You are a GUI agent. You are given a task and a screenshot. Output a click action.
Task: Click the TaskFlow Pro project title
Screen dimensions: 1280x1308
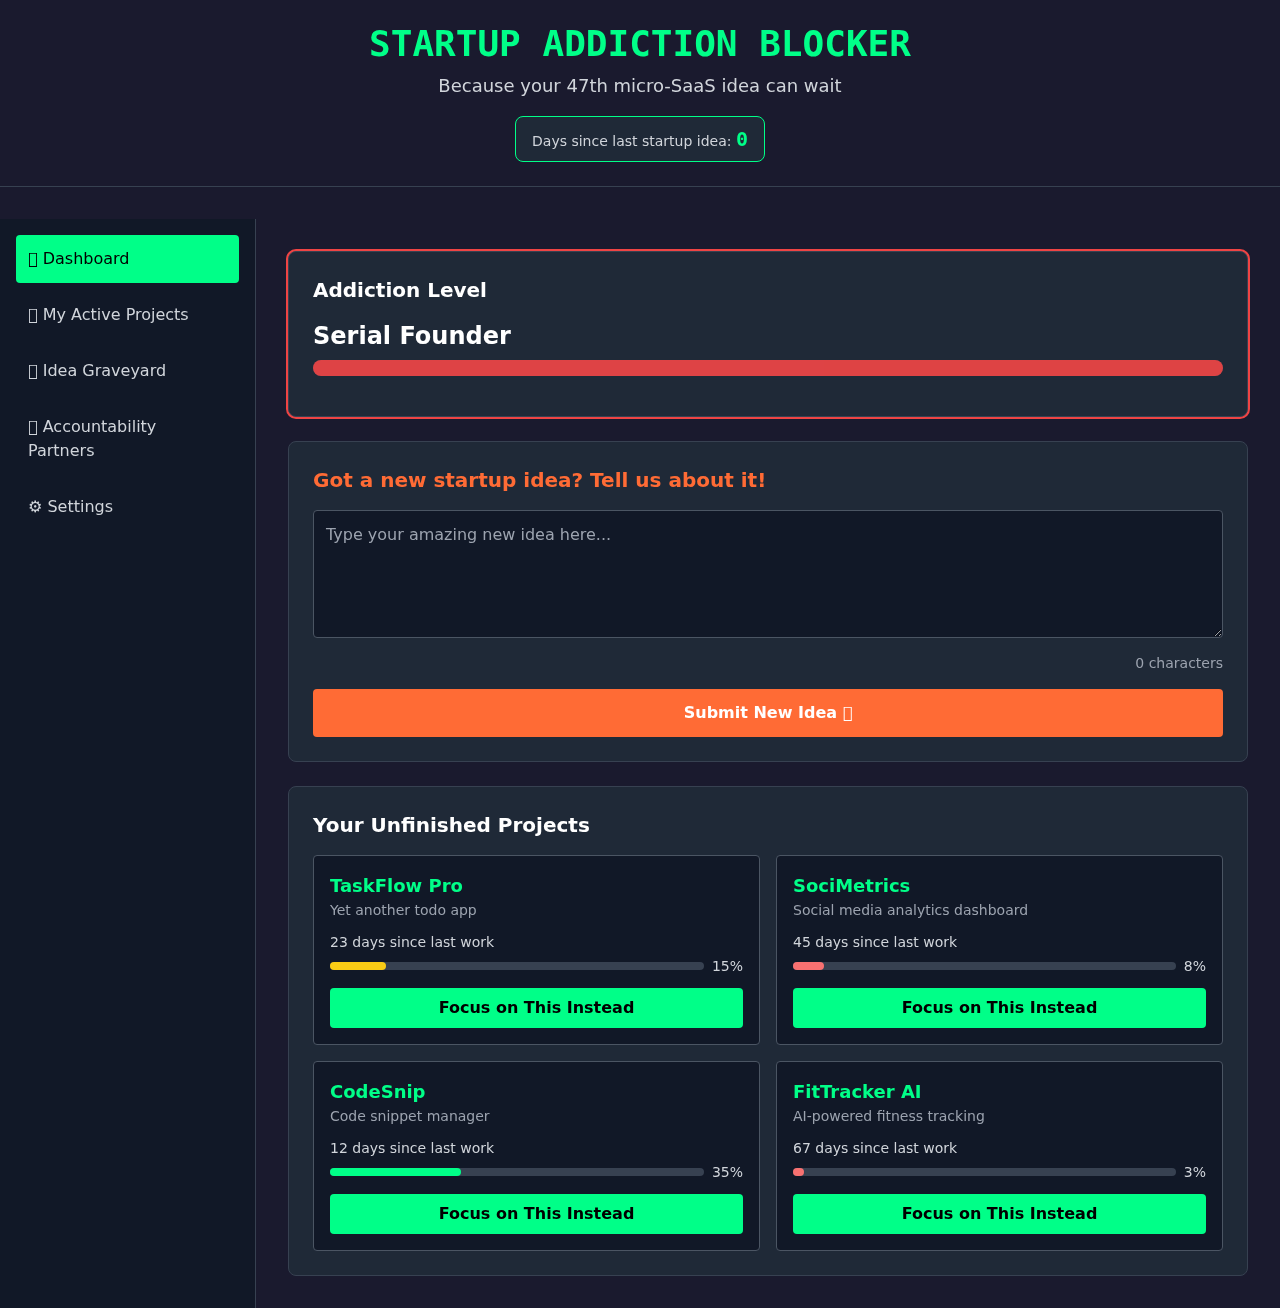pos(396,886)
